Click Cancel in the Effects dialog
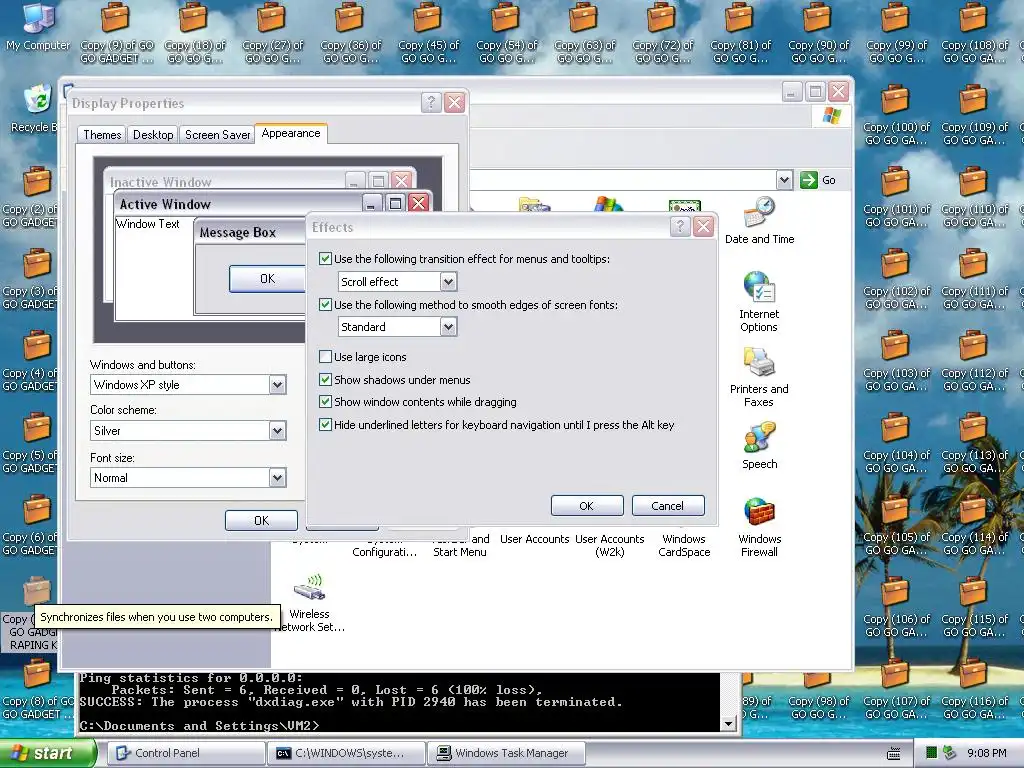 click(x=667, y=505)
